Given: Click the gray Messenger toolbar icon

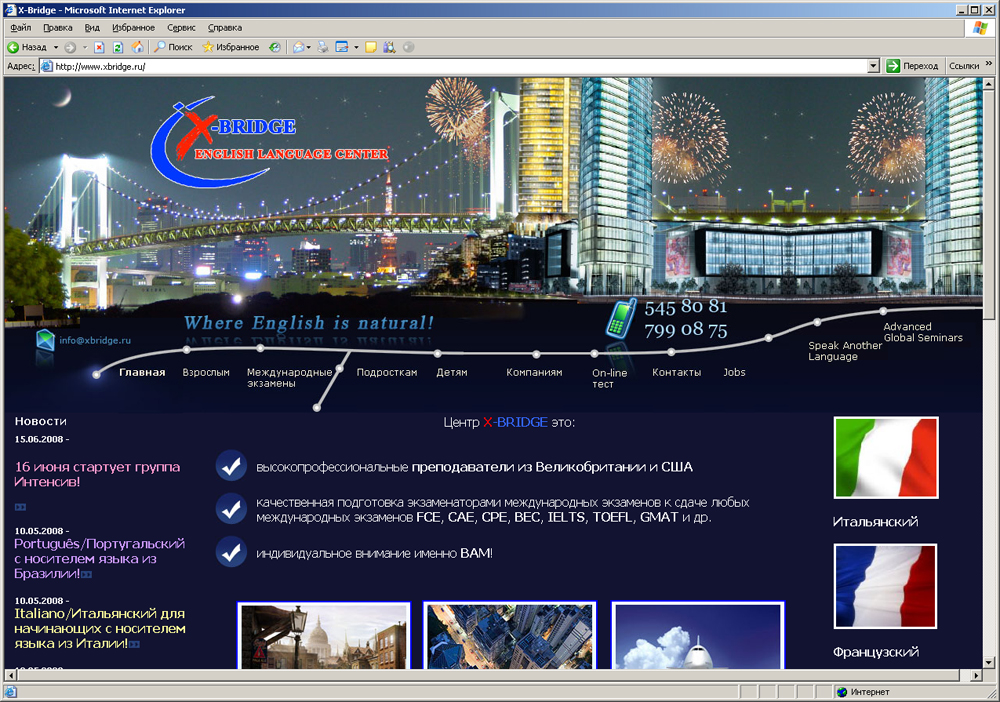Looking at the screenshot, I should 409,47.
